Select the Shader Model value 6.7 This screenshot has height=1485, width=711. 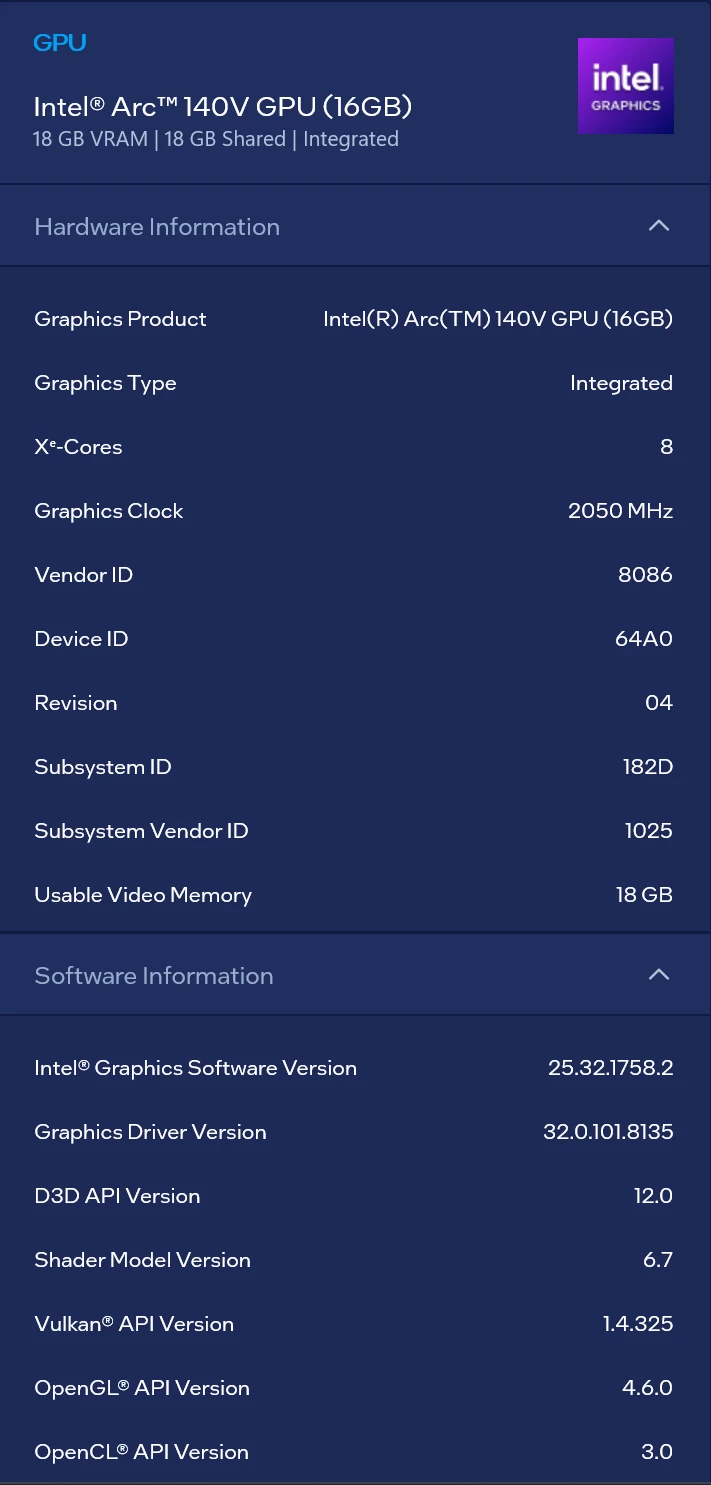[658, 1260]
